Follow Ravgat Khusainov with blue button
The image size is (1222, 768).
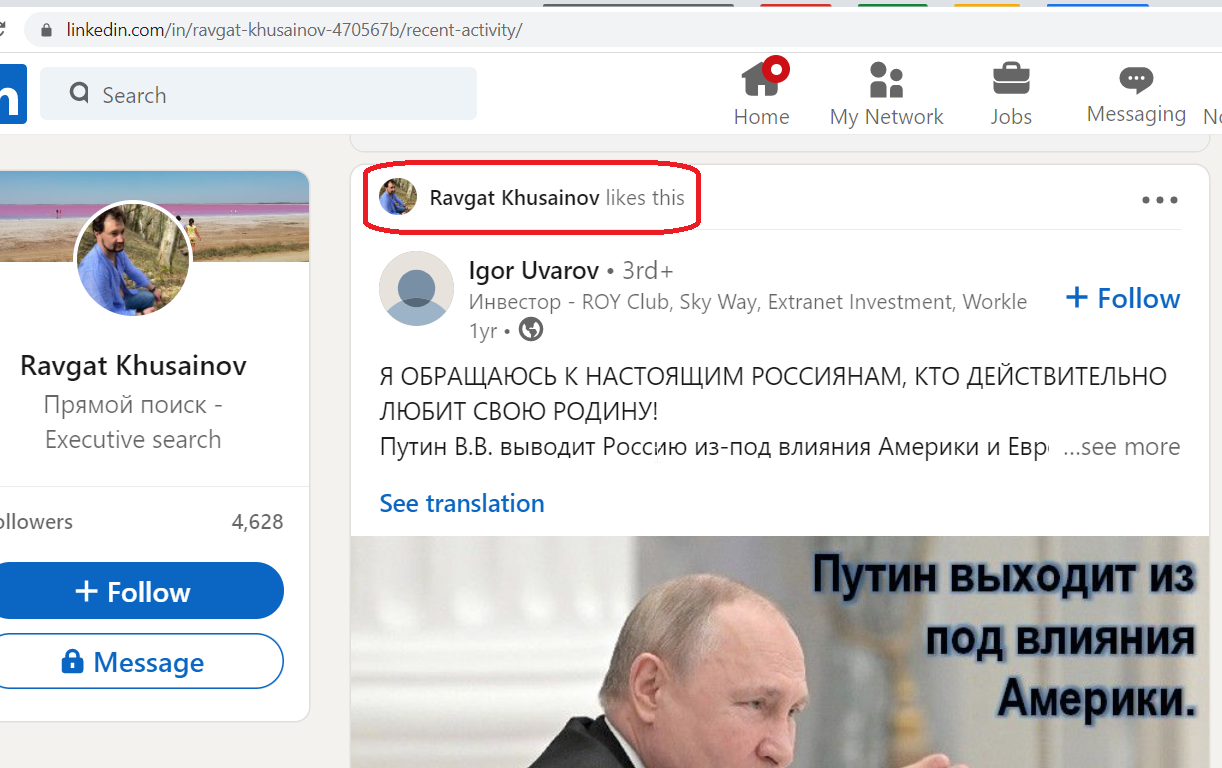pos(133,591)
